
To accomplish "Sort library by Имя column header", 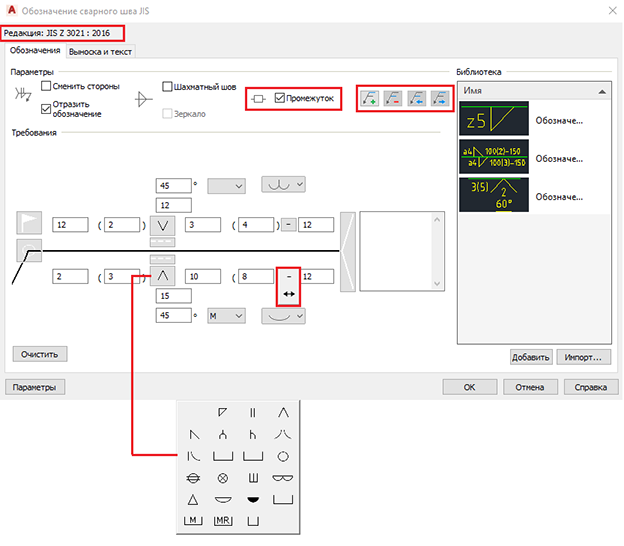I will tap(534, 91).
